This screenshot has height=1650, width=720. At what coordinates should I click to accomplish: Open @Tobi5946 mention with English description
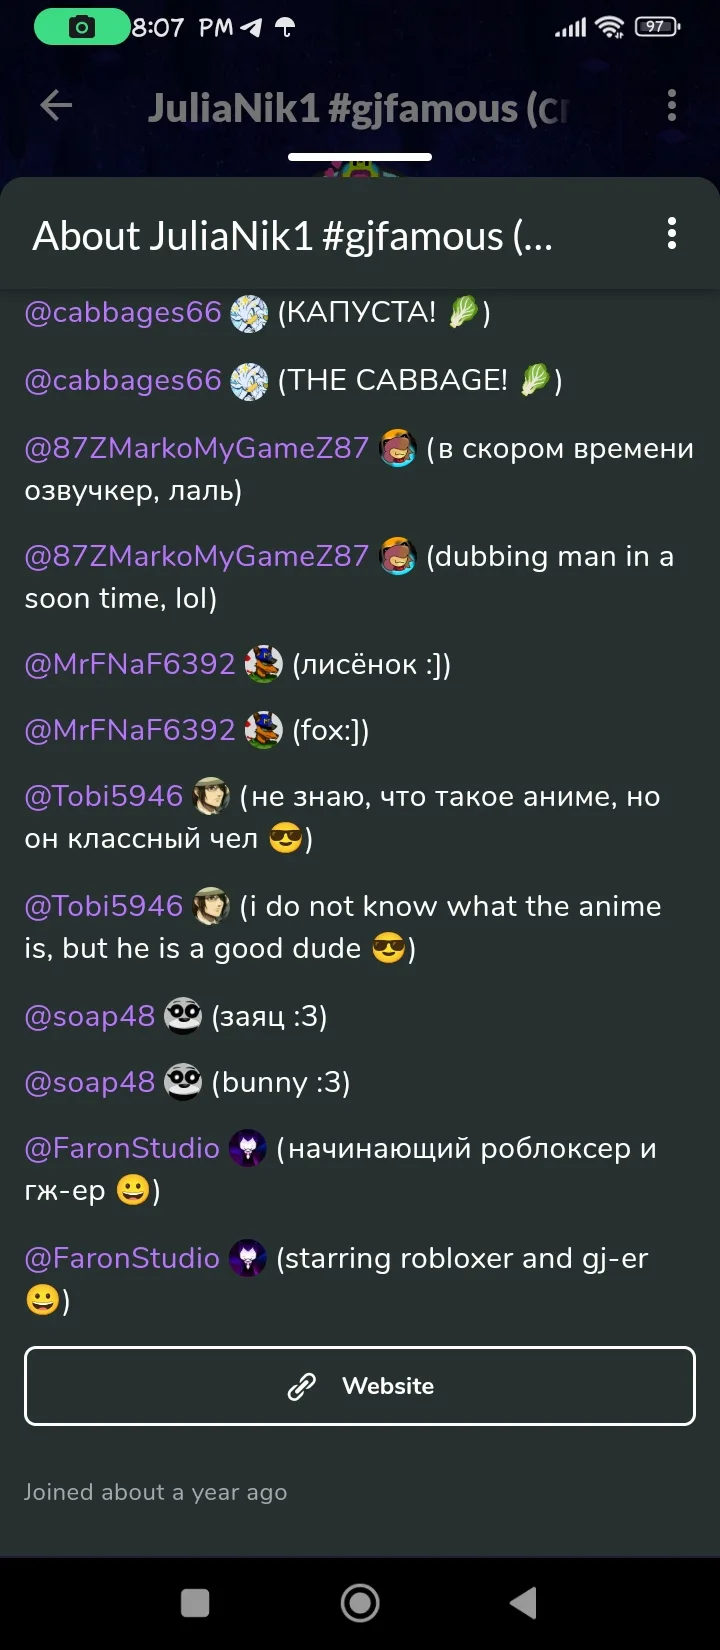[103, 907]
